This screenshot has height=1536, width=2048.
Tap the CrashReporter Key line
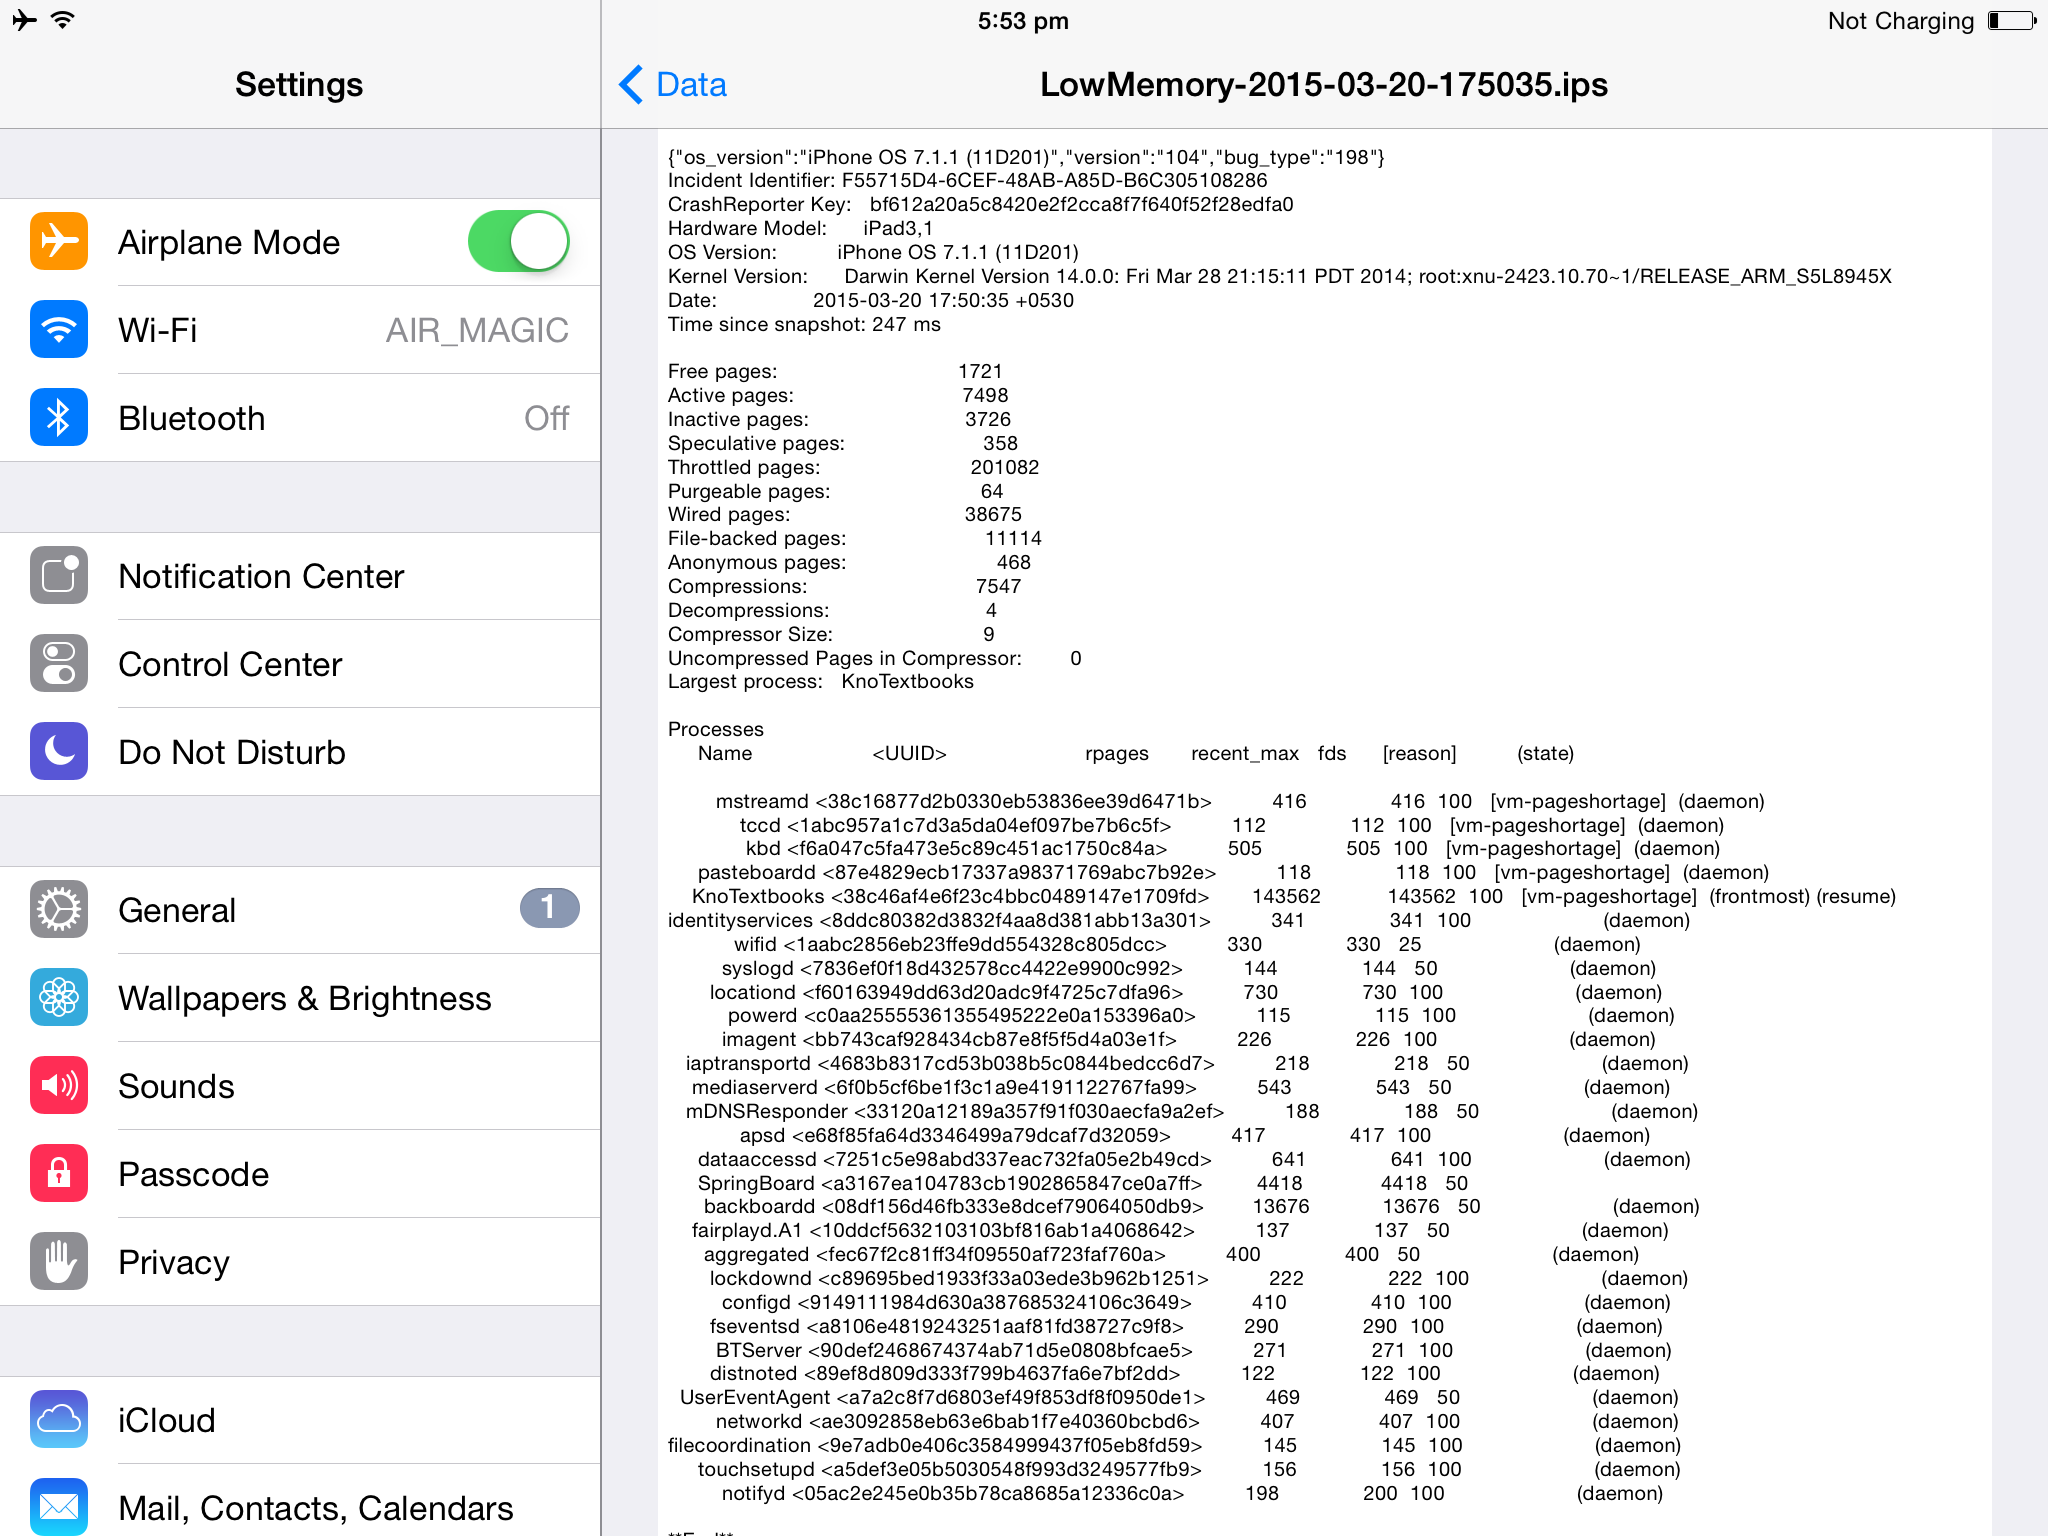point(981,205)
